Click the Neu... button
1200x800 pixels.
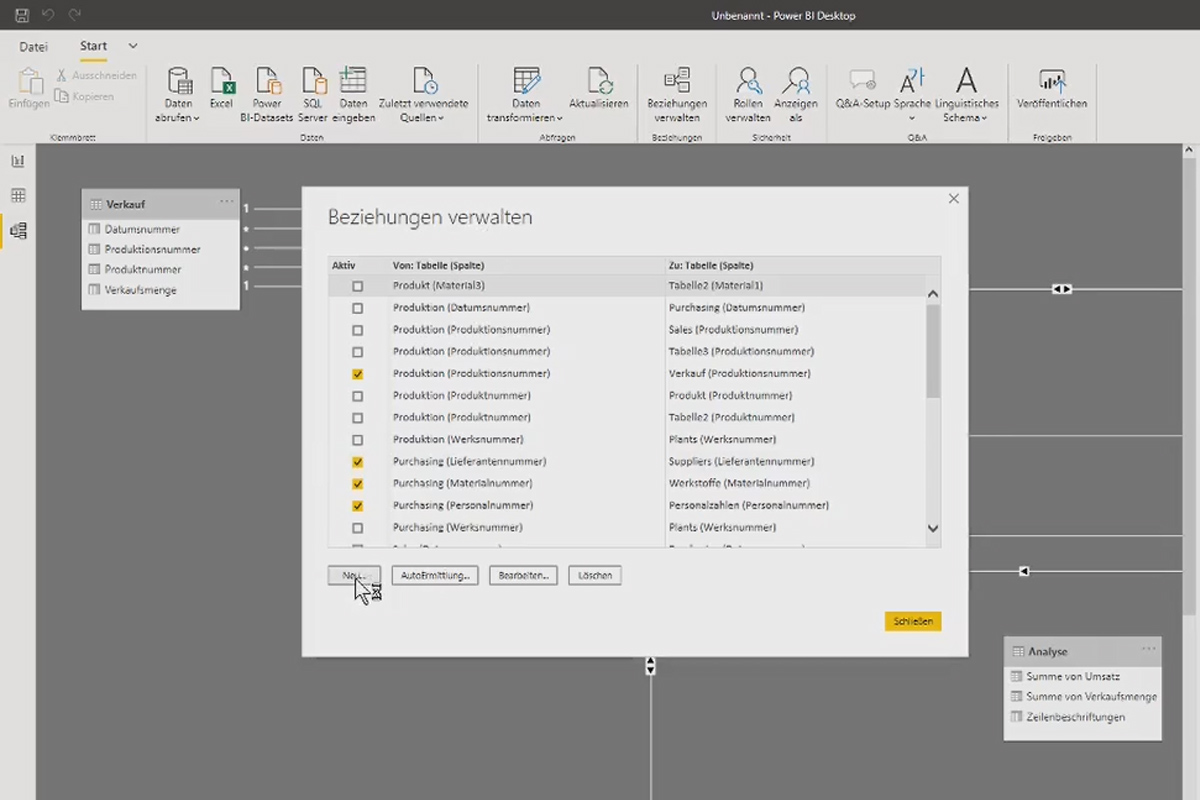354,575
